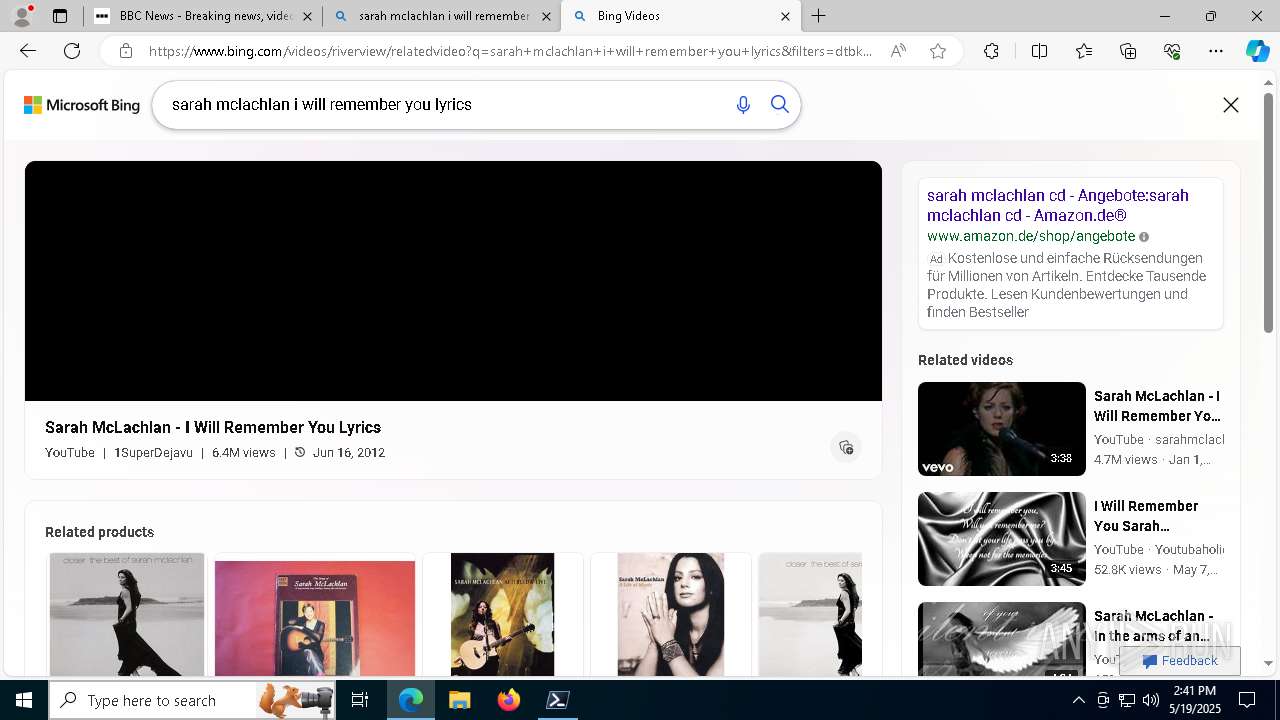The height and width of the screenshot is (720, 1280).
Task: Open Afterglow Live album product
Action: 502,614
